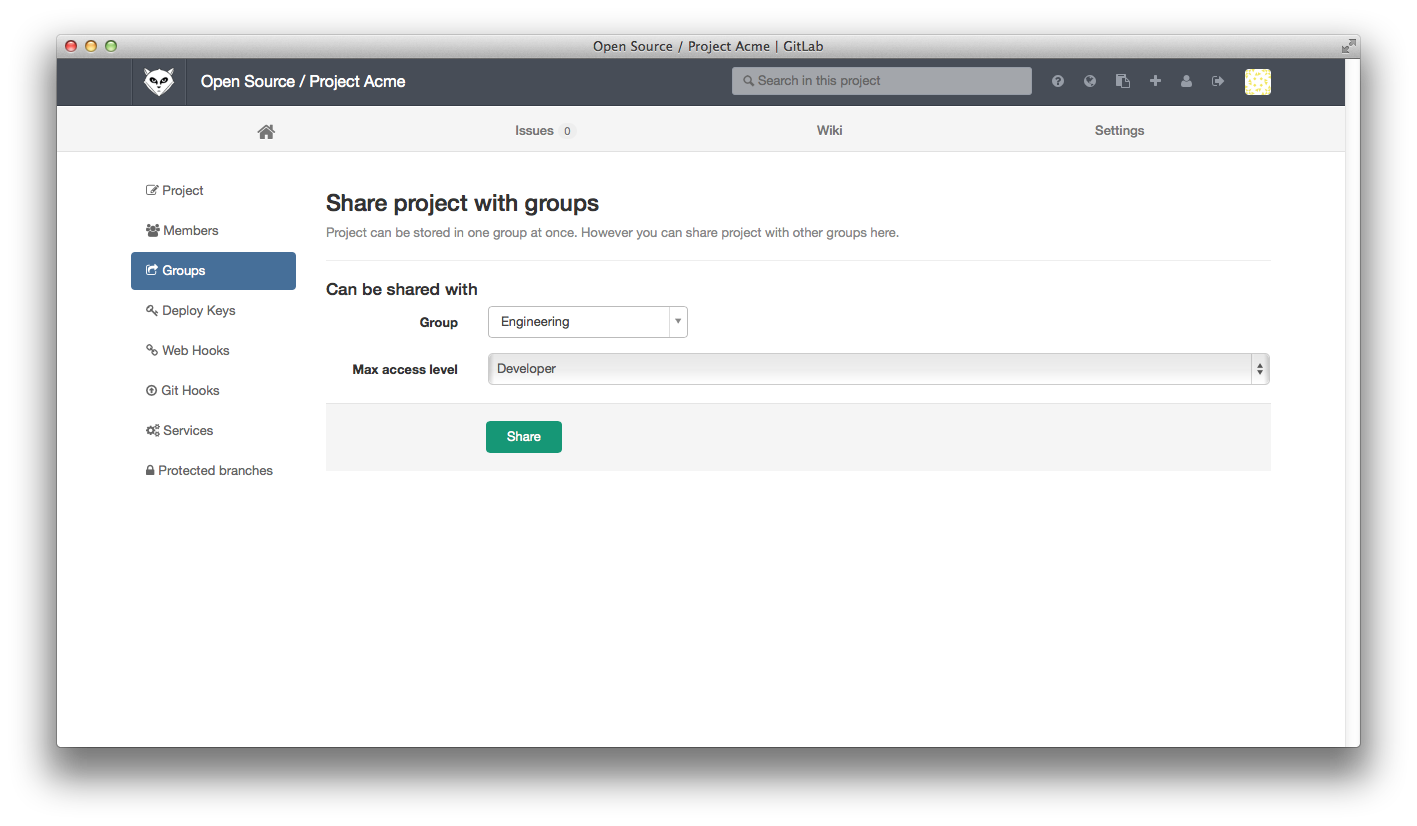
Task: Click the home icon in the navigation bar
Action: click(265, 130)
